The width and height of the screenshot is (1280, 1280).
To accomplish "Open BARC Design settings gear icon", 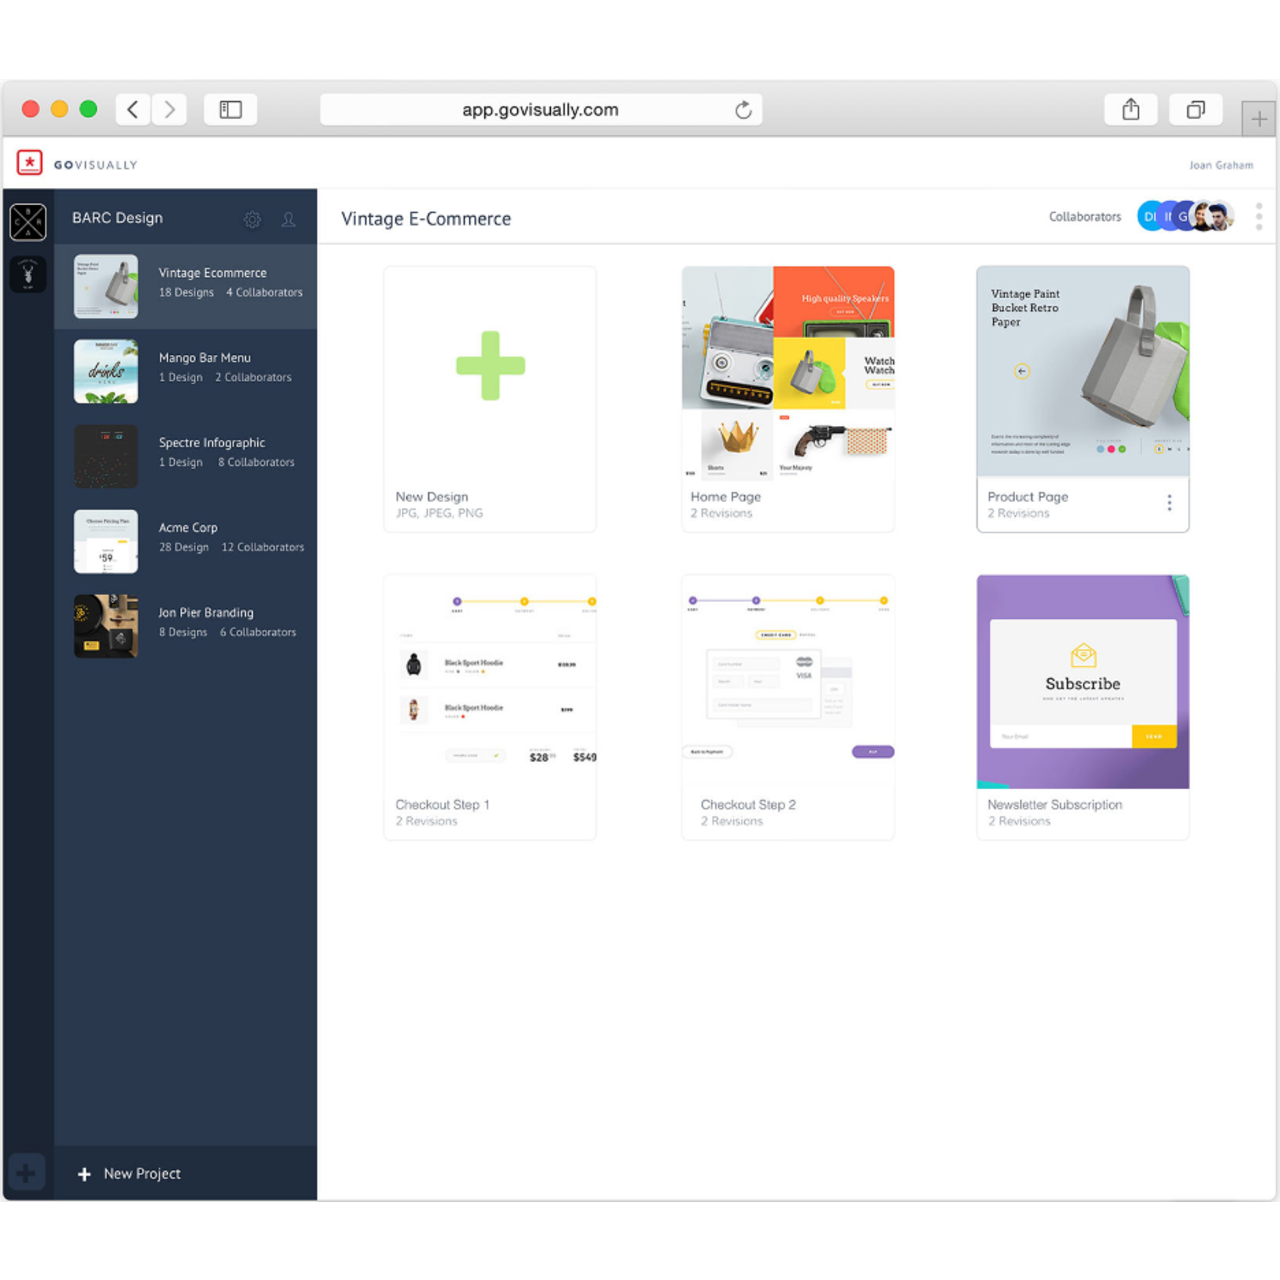I will click(x=252, y=219).
